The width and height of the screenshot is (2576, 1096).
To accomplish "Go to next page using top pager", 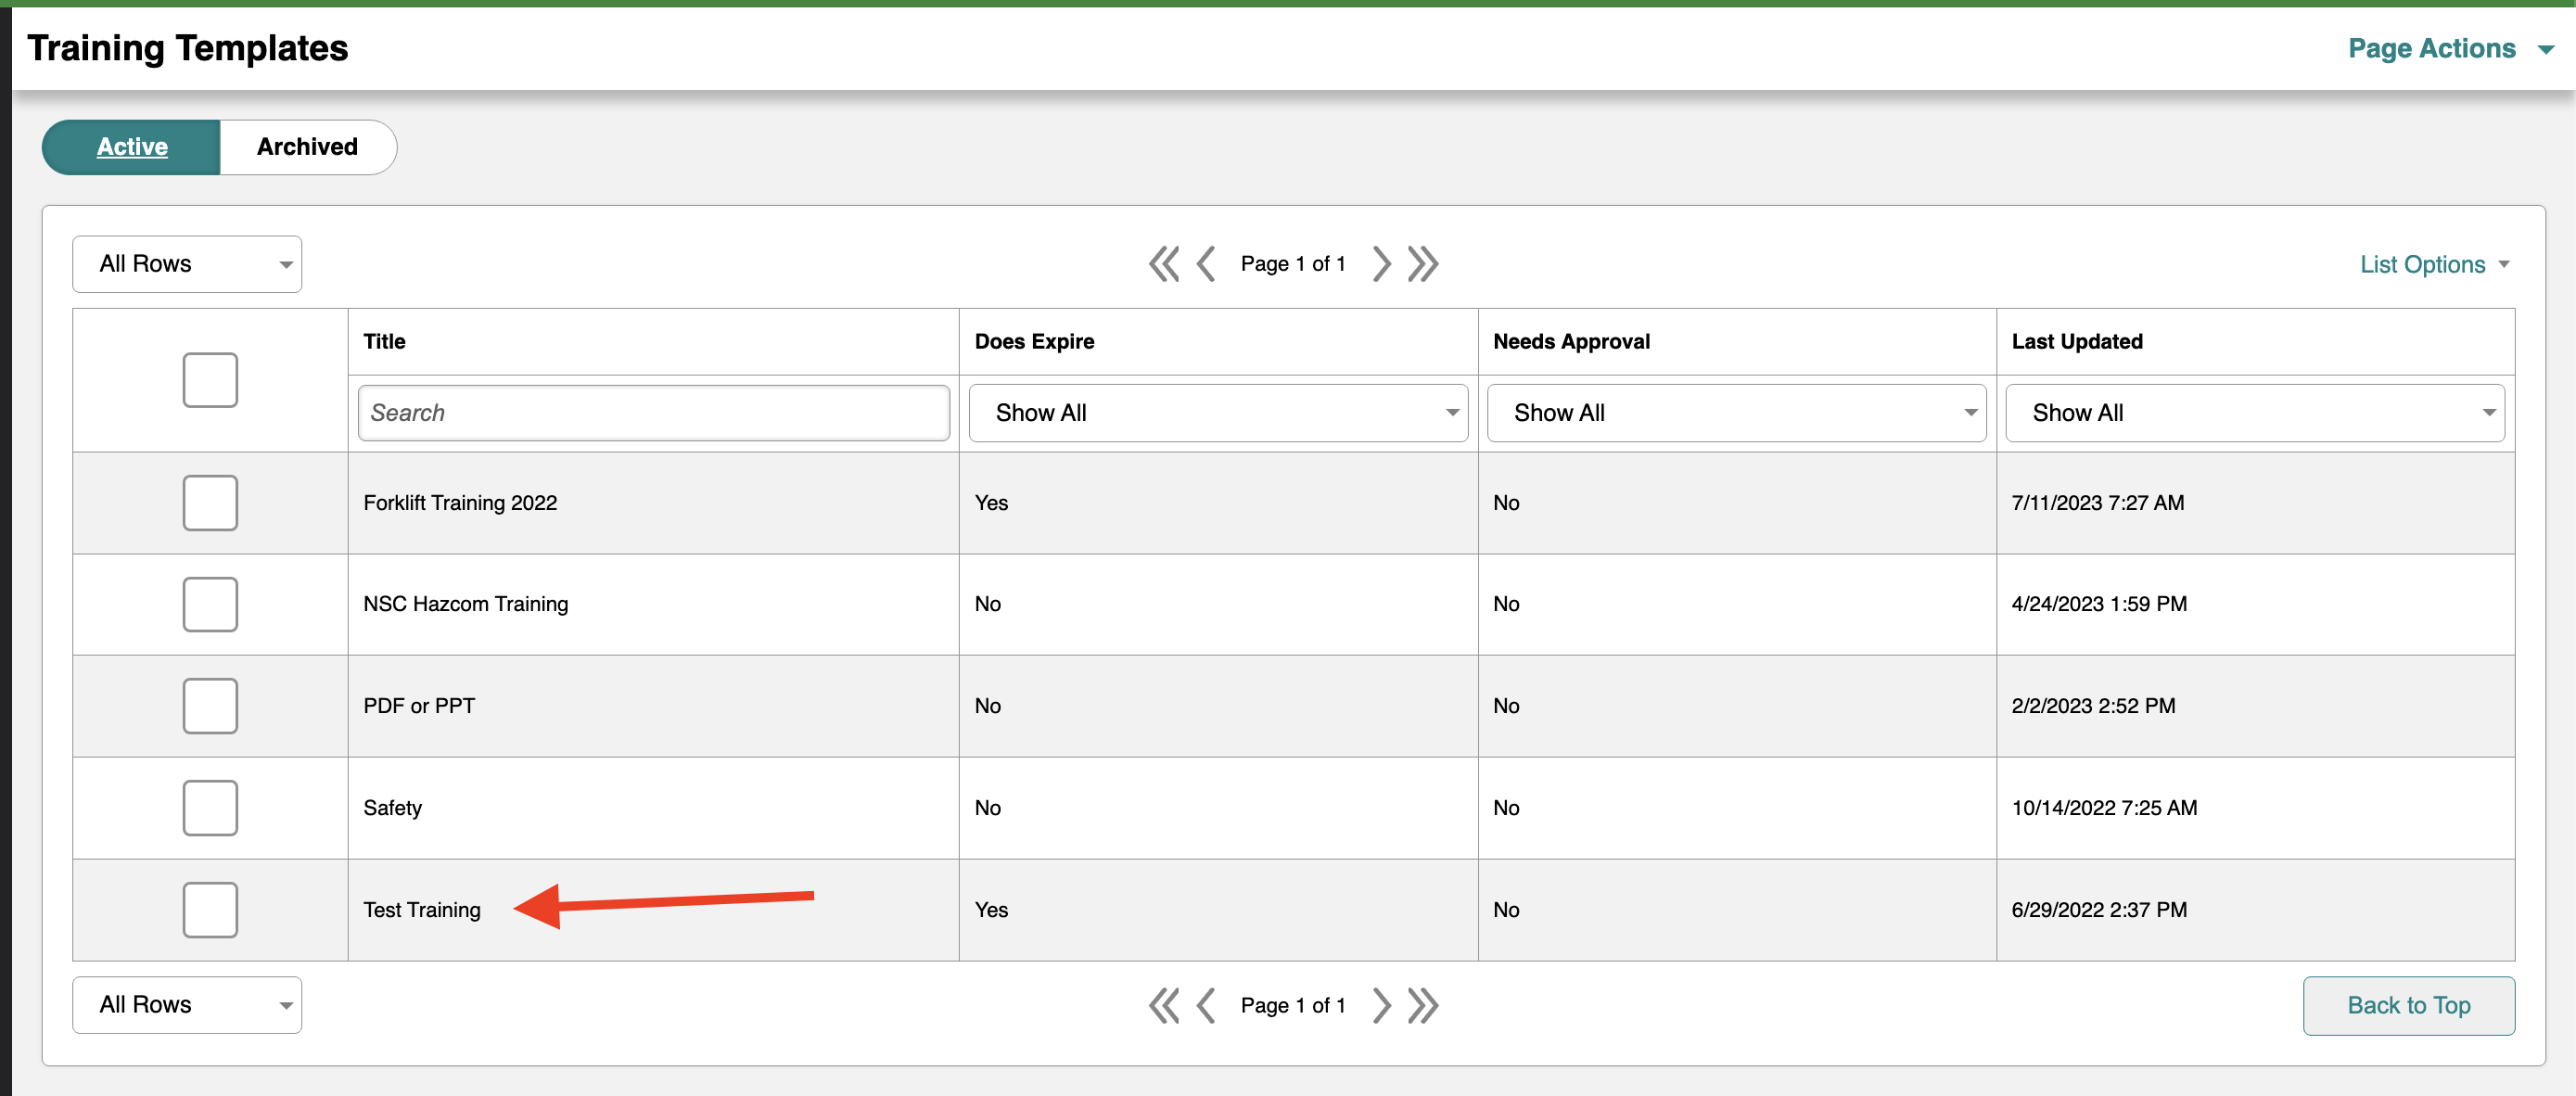I will [1381, 264].
